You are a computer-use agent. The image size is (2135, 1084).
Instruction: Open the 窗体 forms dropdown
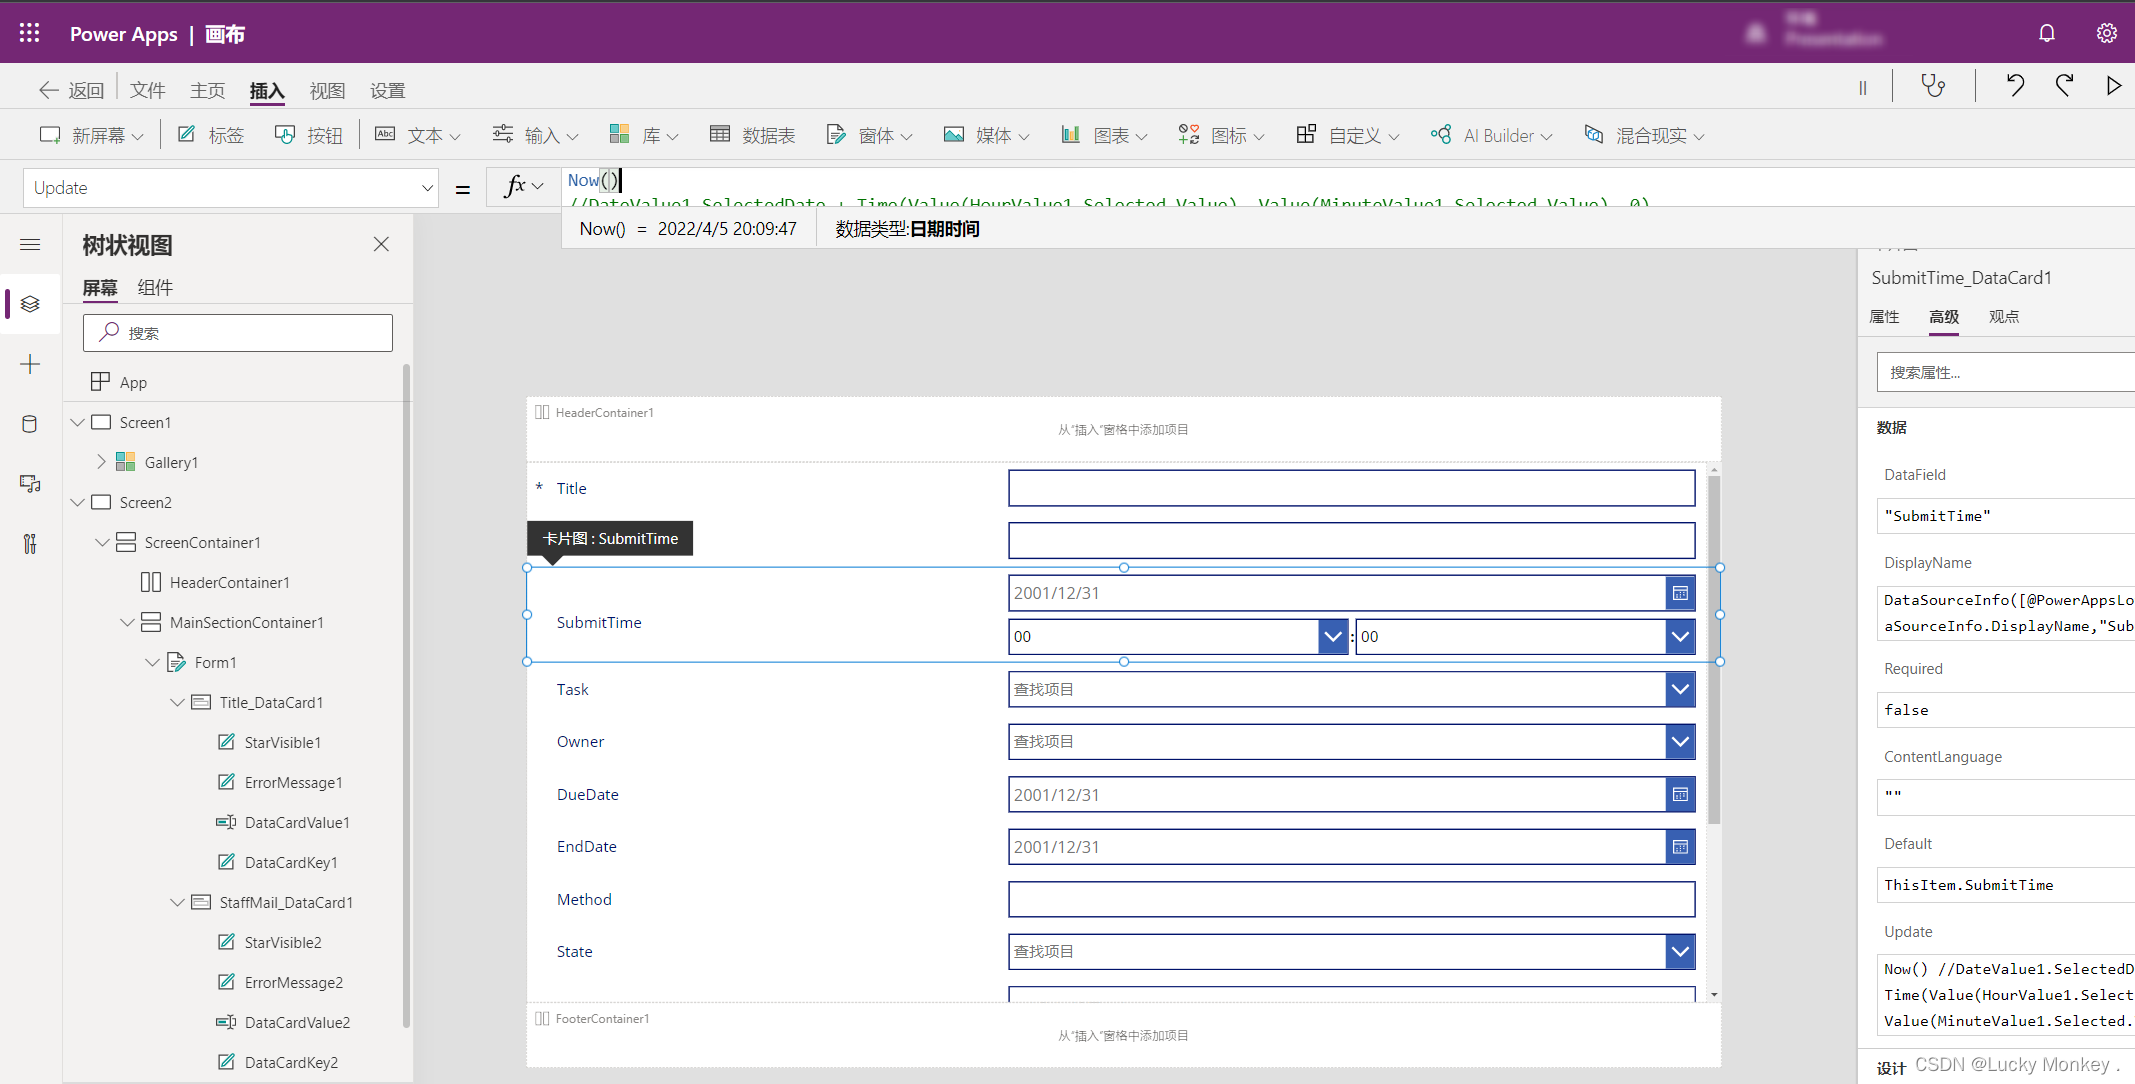870,135
